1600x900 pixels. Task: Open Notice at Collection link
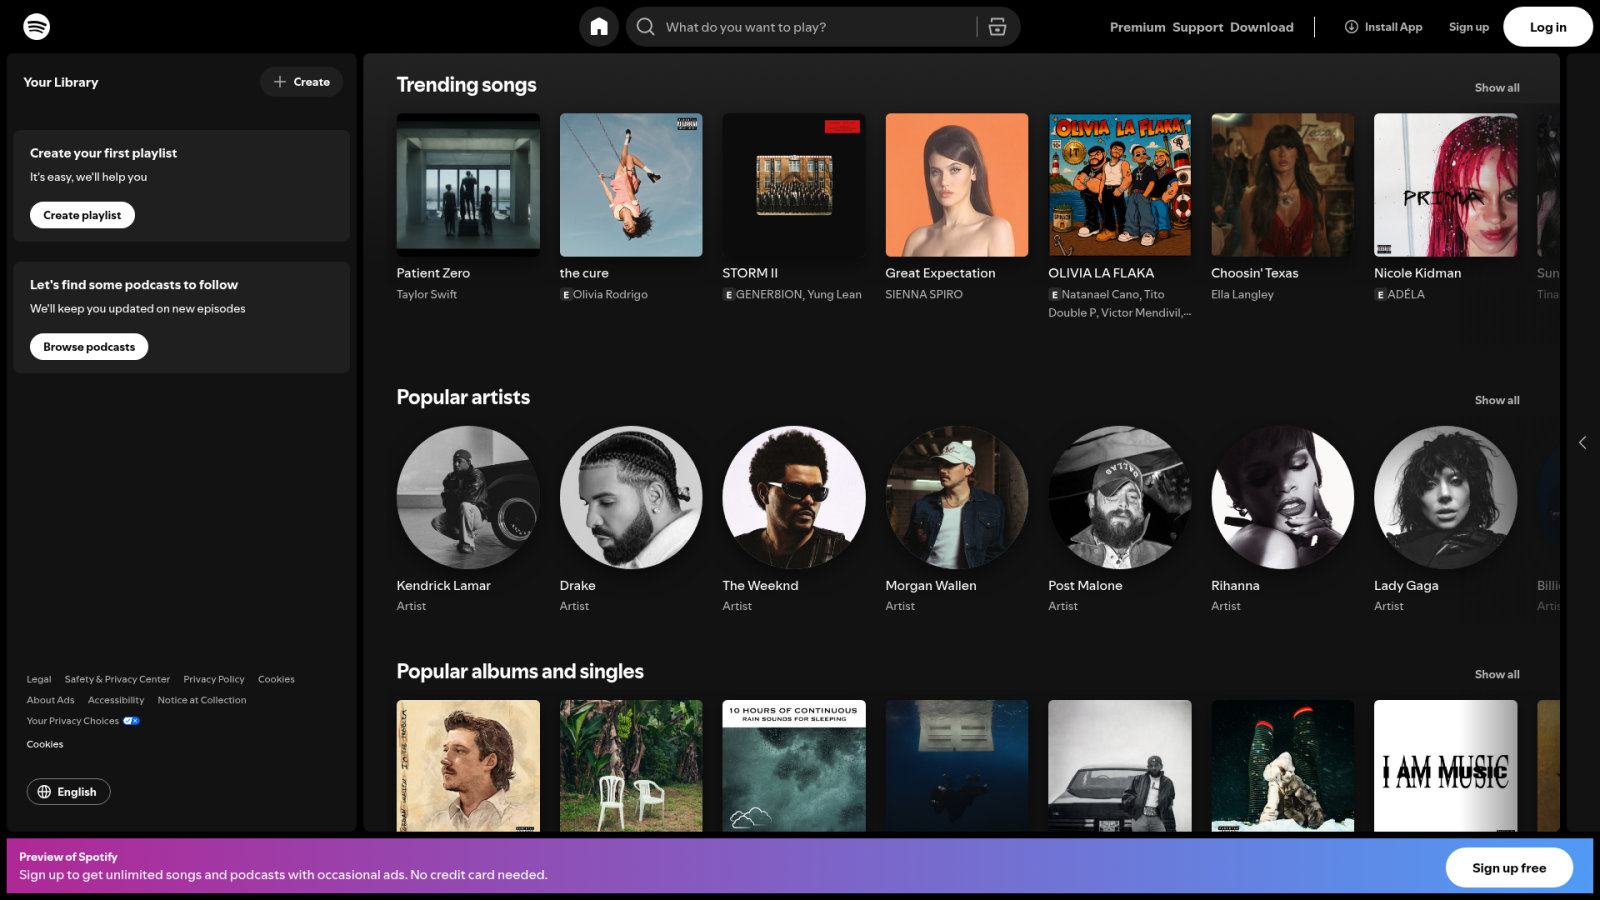202,701
